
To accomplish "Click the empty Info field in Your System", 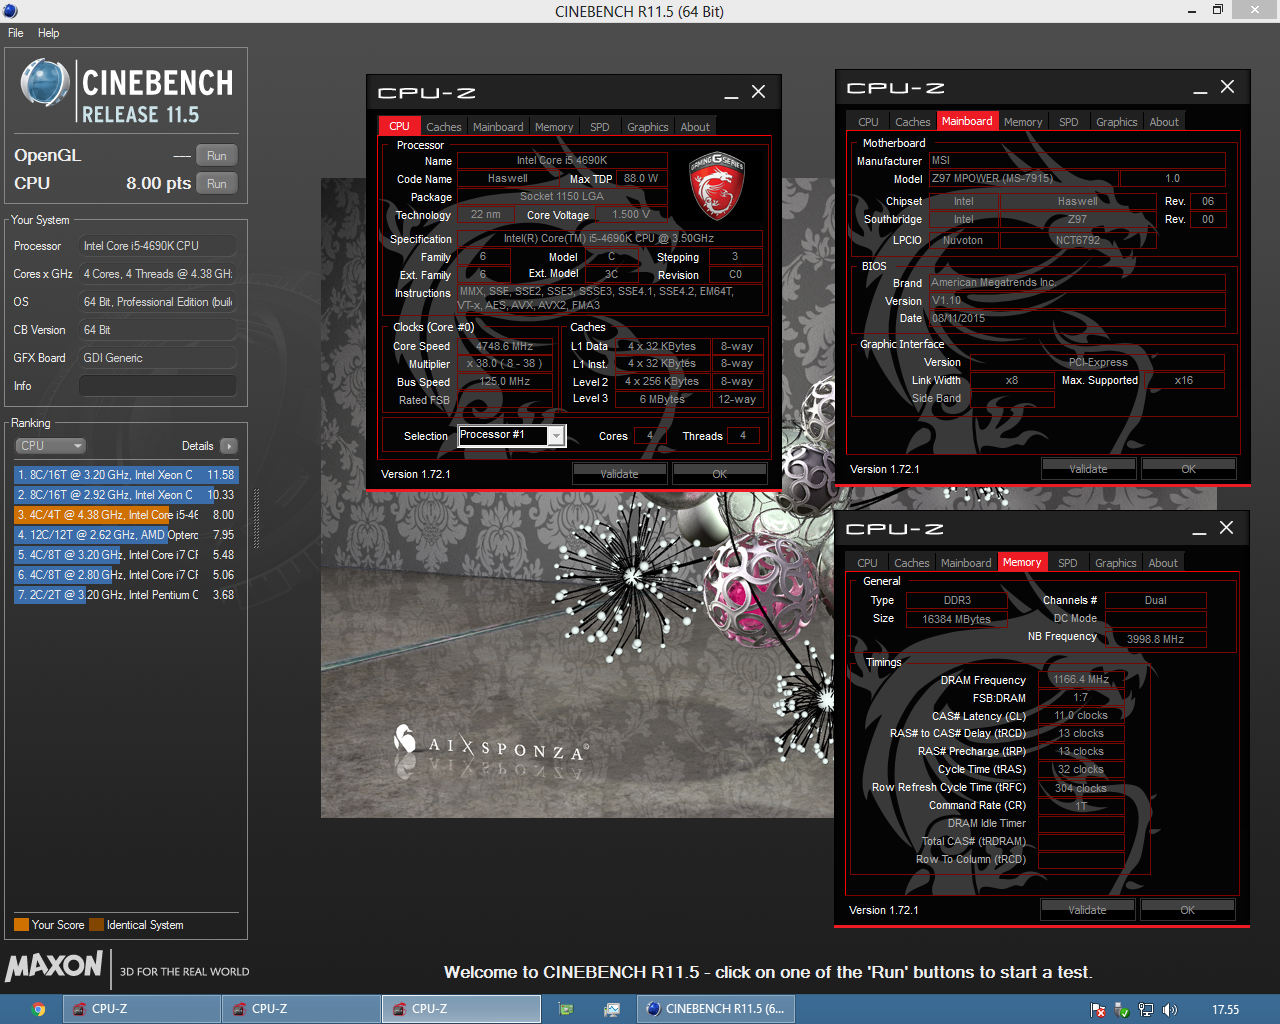I will pos(158,386).
